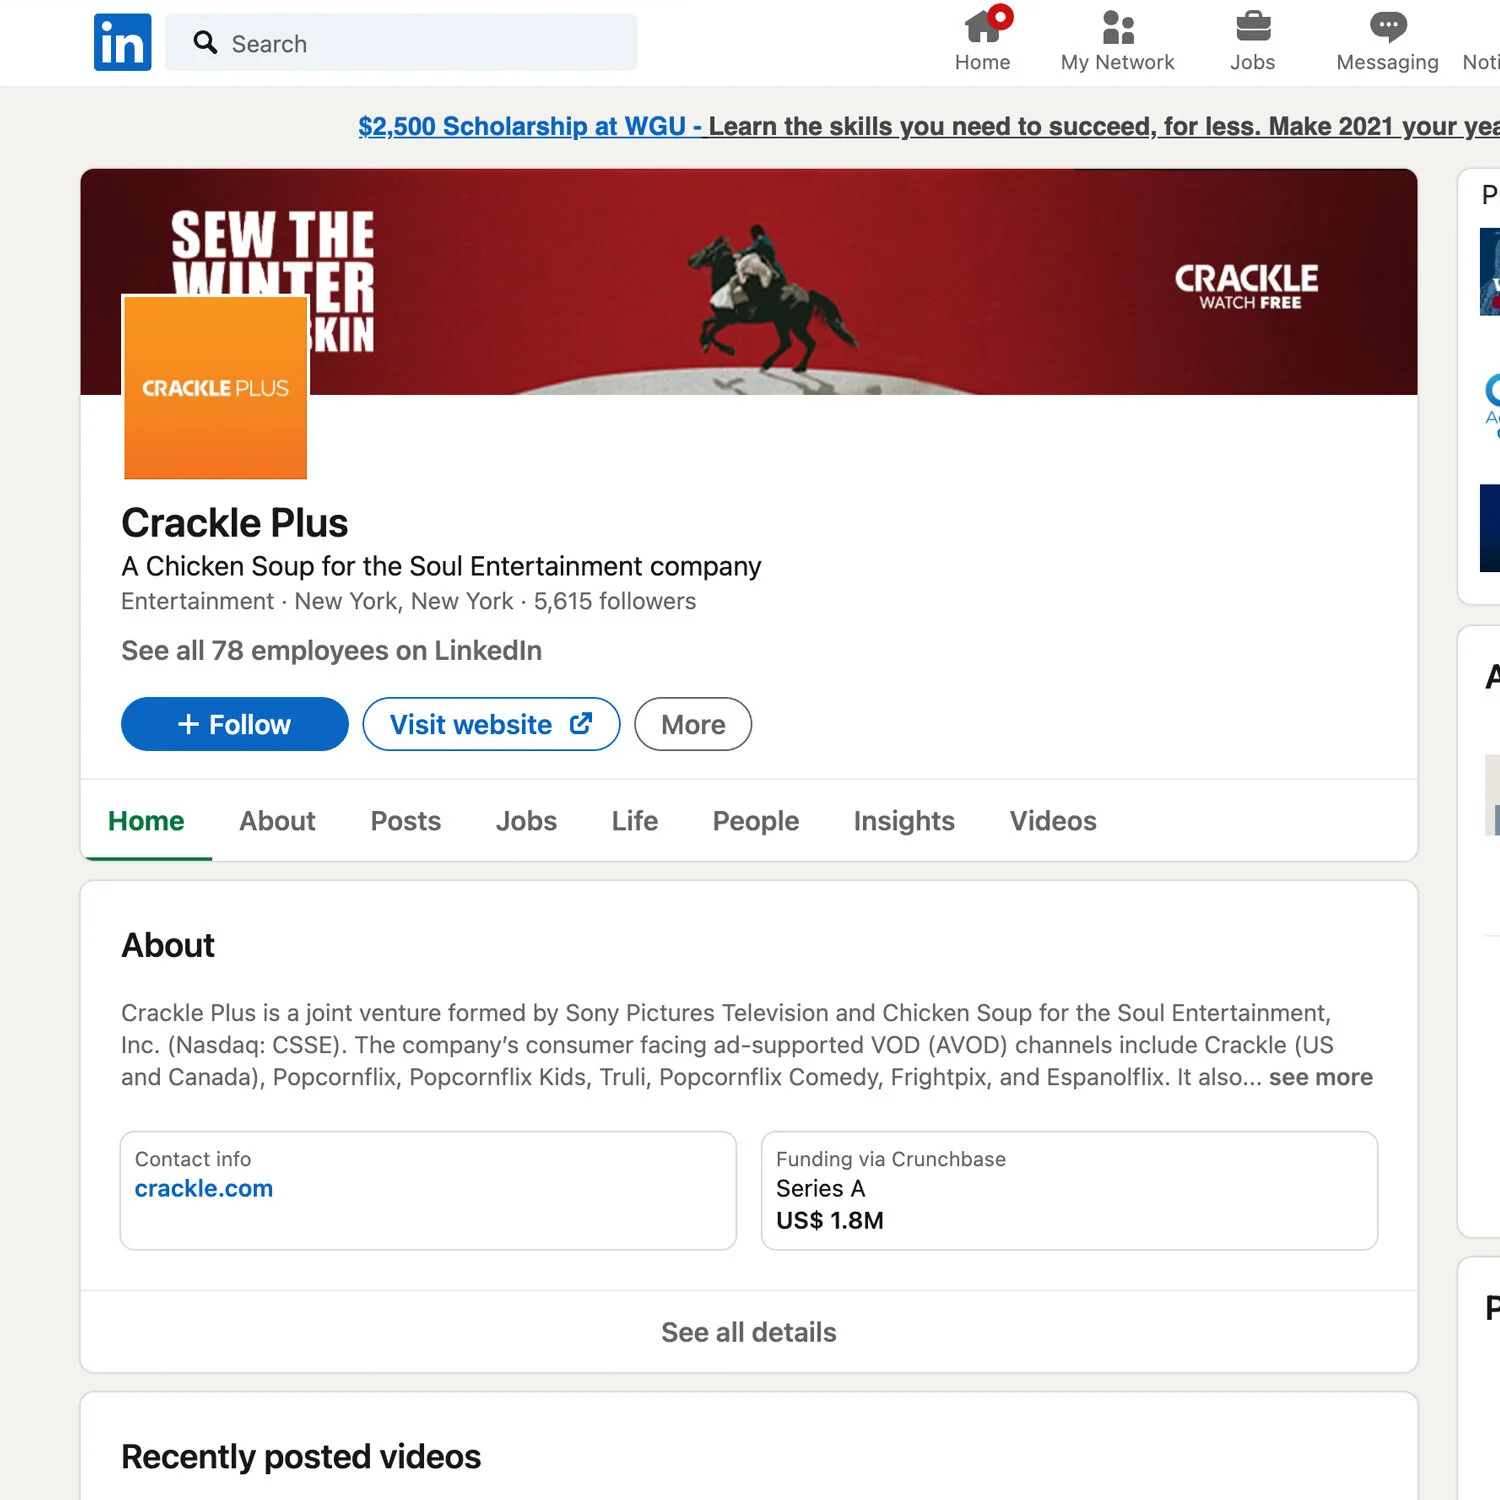Click the Jobs briefcase icon
Image resolution: width=1500 pixels, height=1500 pixels.
pos(1252,28)
